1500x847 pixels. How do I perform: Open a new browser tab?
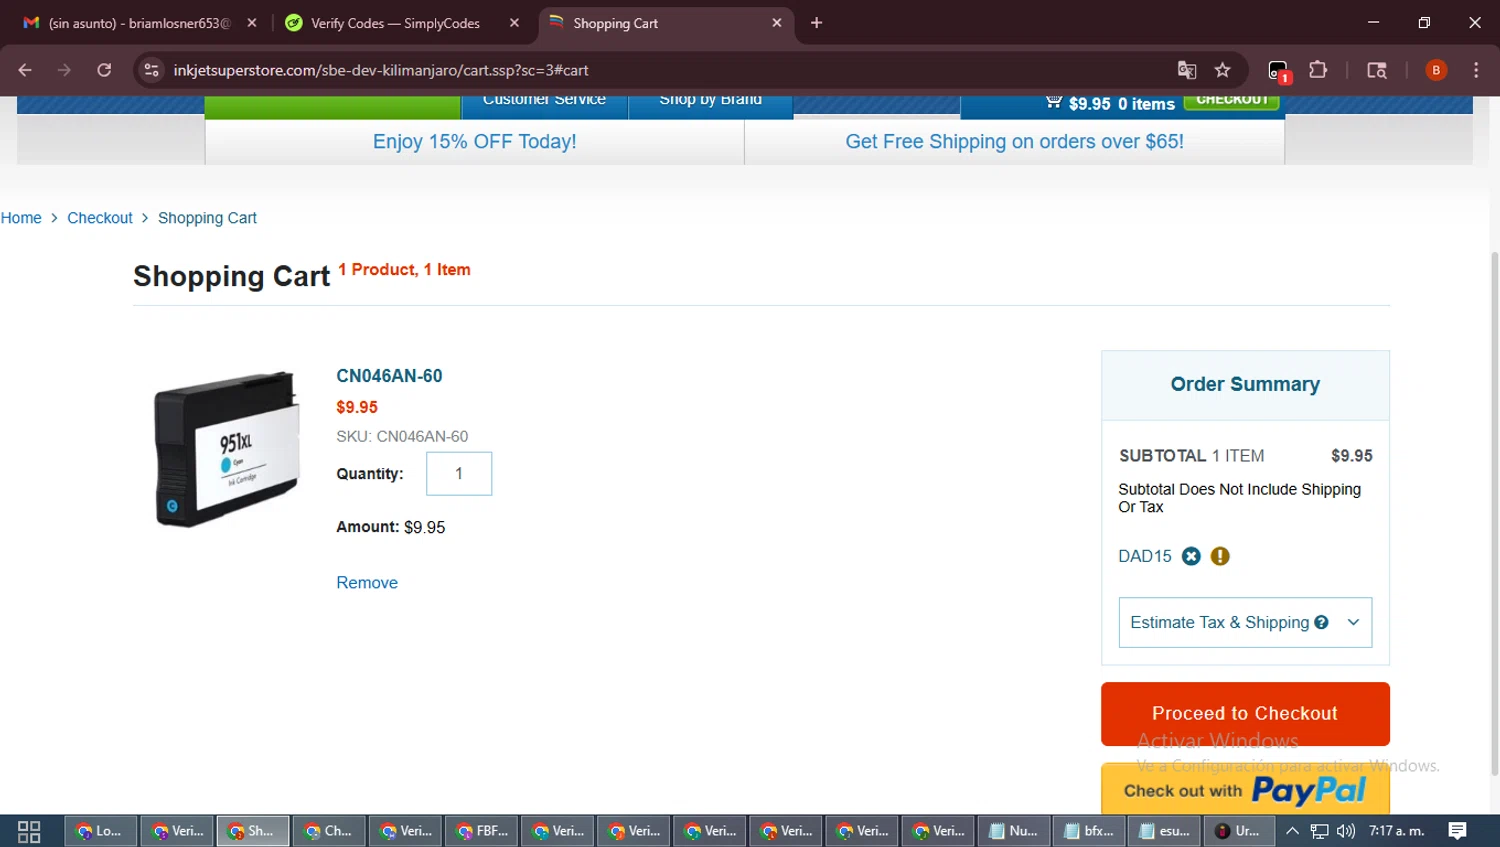click(817, 23)
